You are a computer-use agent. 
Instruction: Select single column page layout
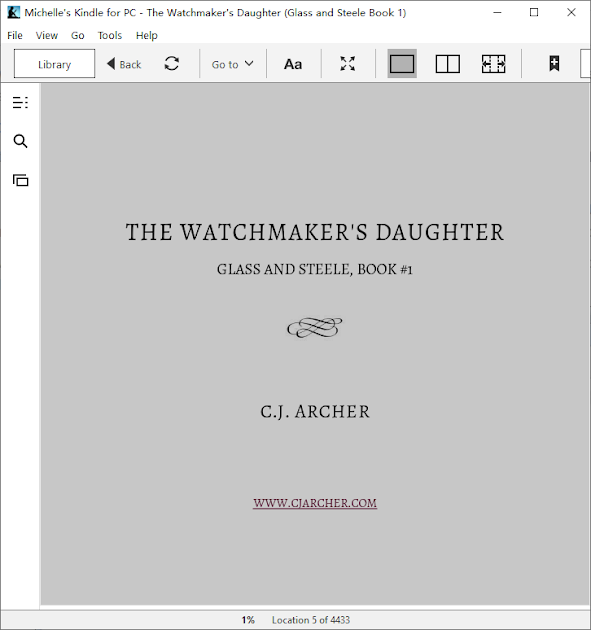(x=402, y=63)
